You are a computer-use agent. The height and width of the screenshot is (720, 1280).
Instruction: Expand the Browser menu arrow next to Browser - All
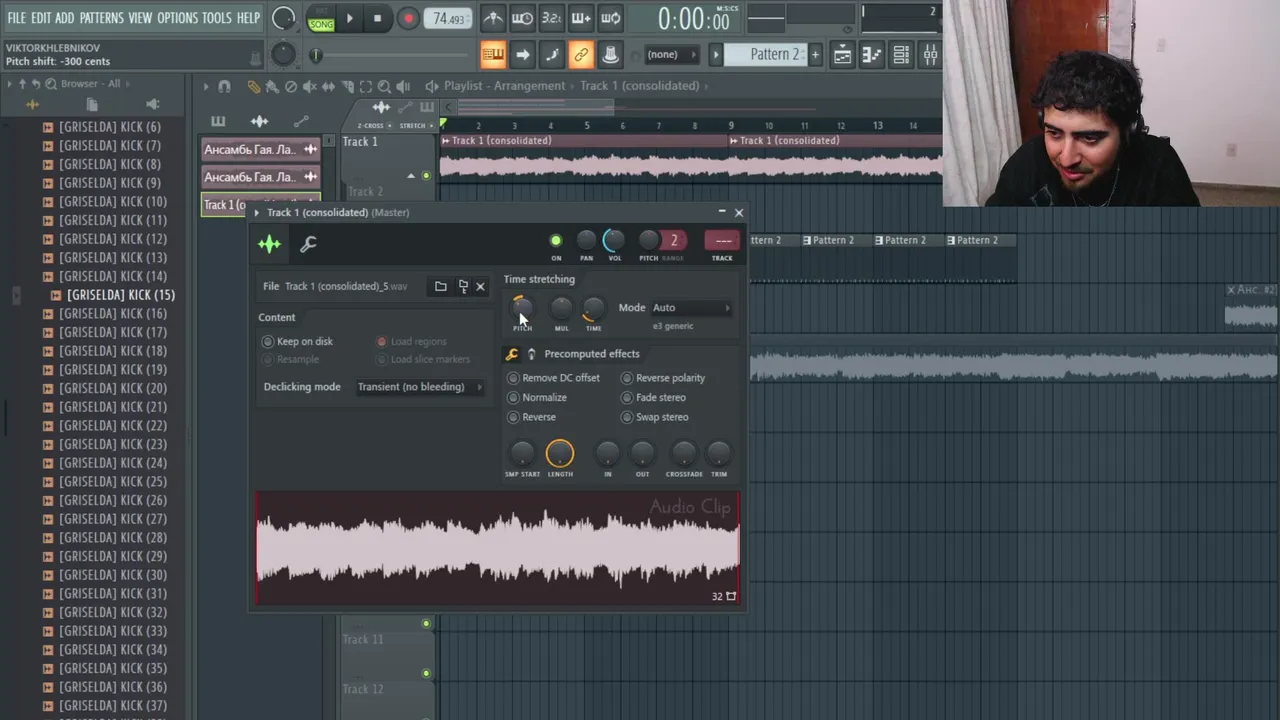10,84
